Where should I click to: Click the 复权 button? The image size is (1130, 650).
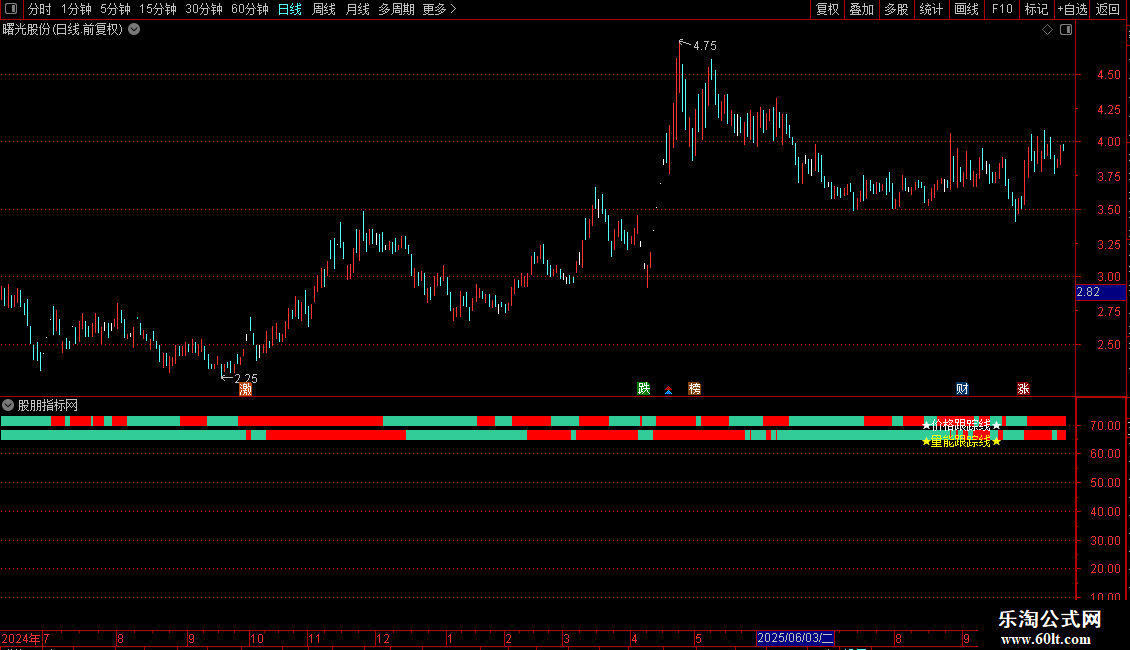827,9
